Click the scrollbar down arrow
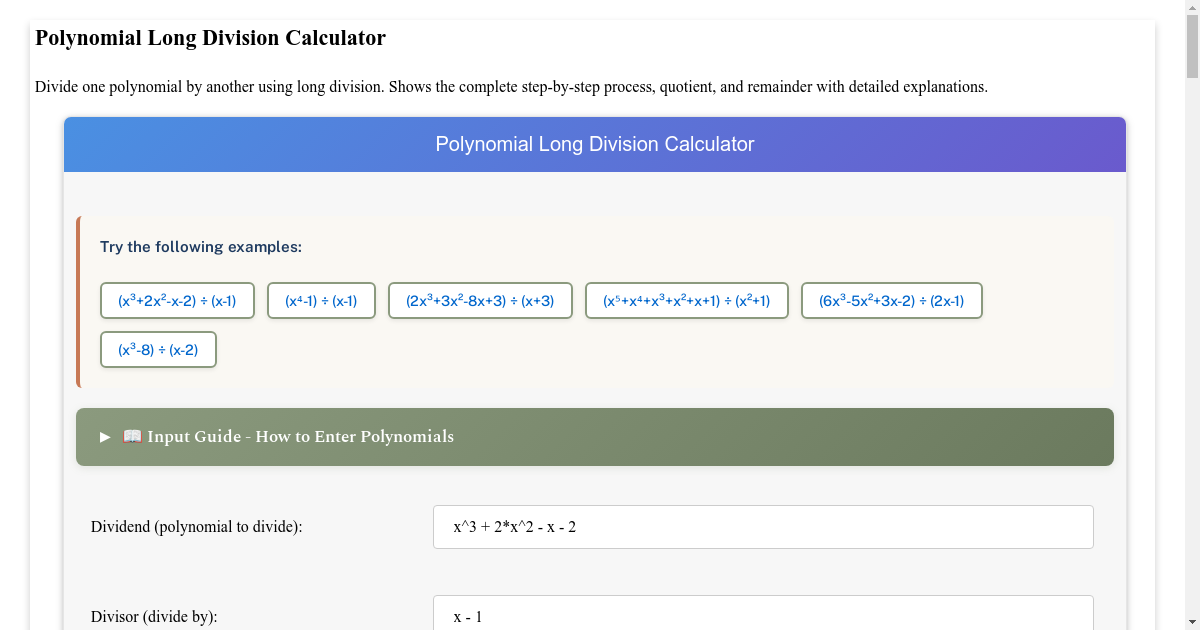1200x630 pixels. 1192,622
